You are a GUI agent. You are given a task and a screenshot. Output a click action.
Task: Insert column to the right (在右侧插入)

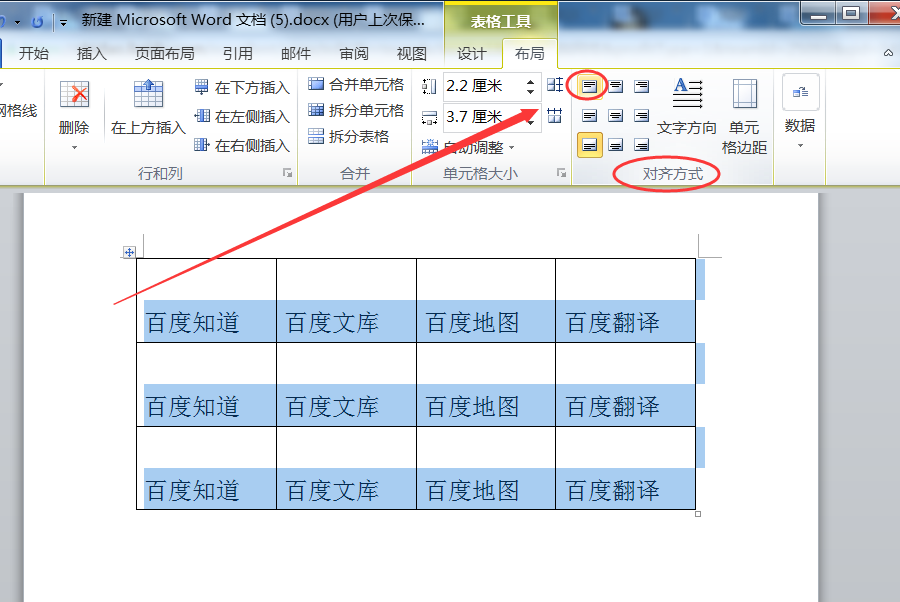(242, 145)
